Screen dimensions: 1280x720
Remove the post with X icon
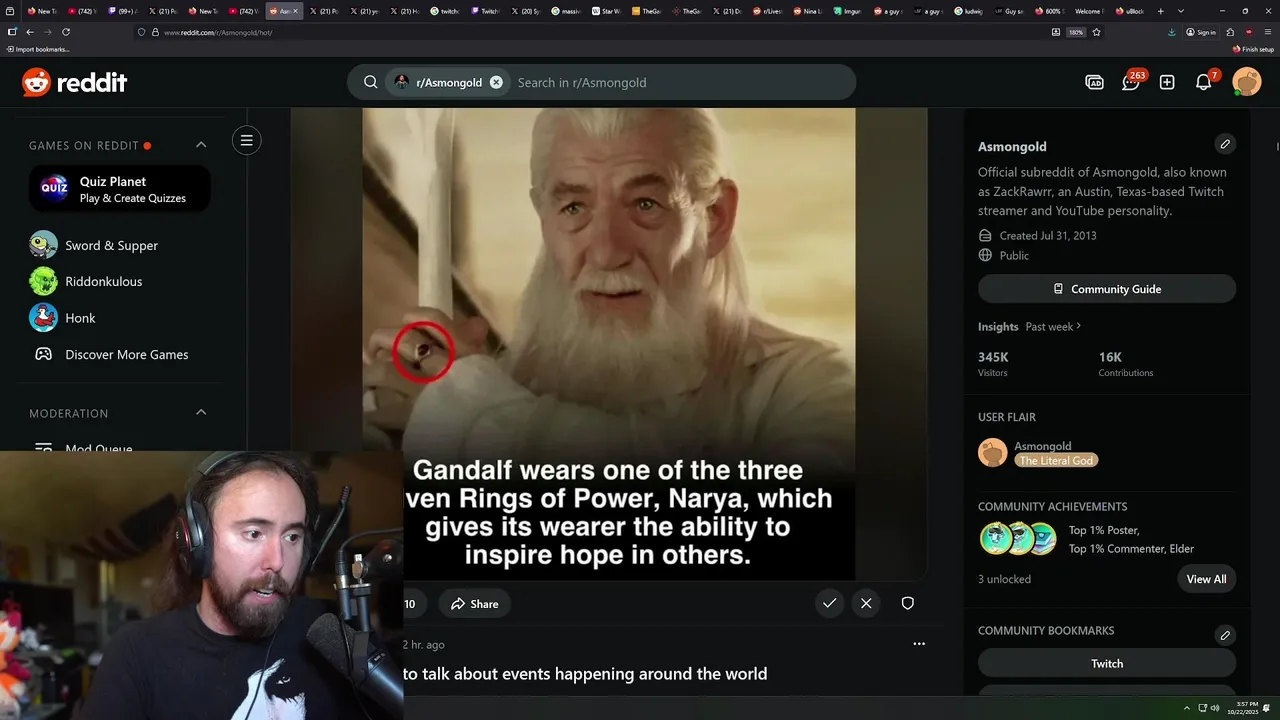pyautogui.click(x=866, y=603)
